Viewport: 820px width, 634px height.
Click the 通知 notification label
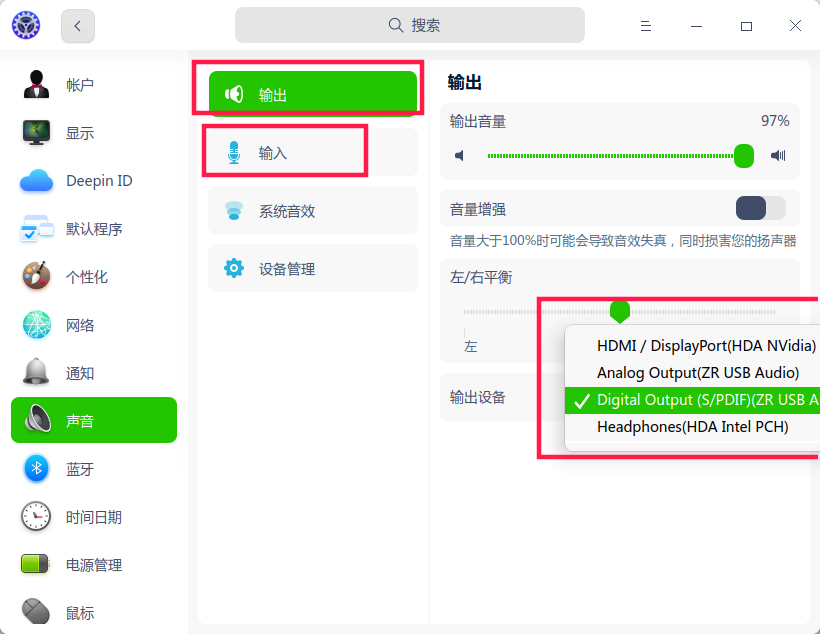tap(80, 373)
